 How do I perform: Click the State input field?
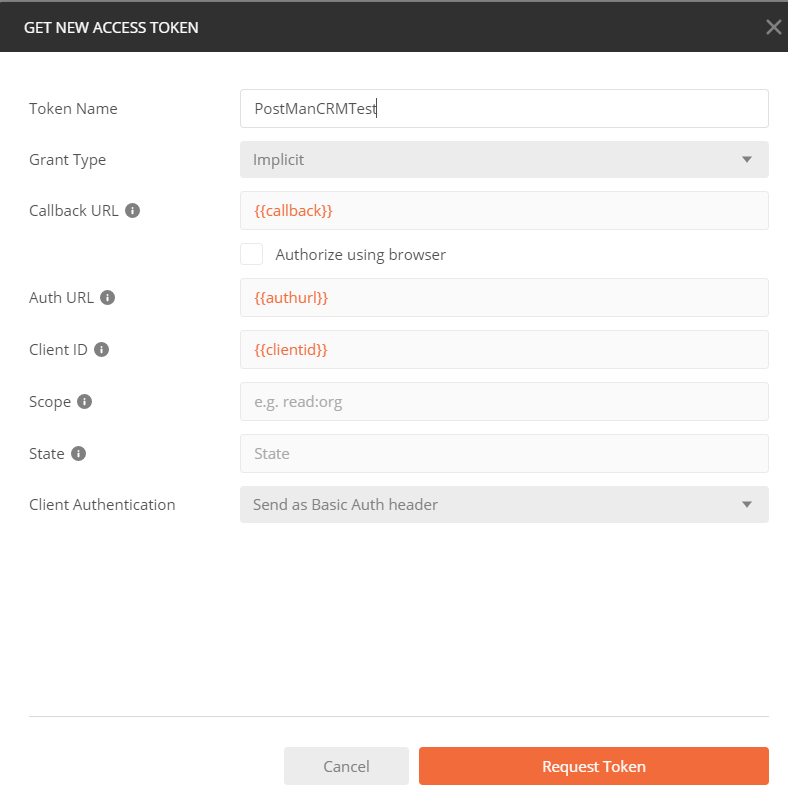tap(503, 454)
